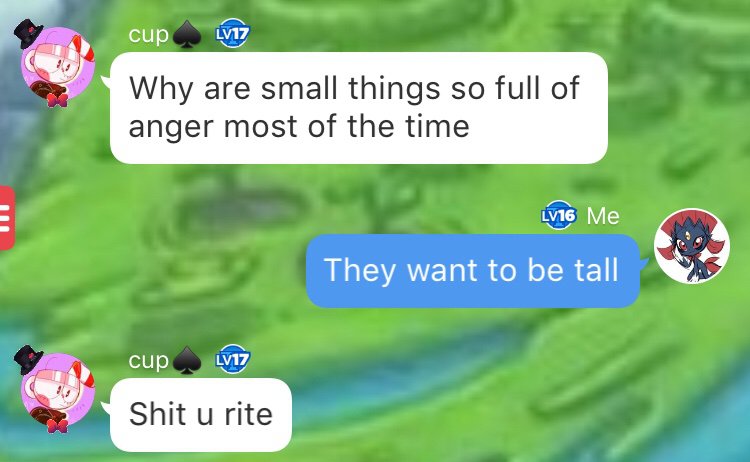This screenshot has width=750, height=462.
Task: Click spade emoji above 'Why are small things' message
Action: tap(186, 35)
